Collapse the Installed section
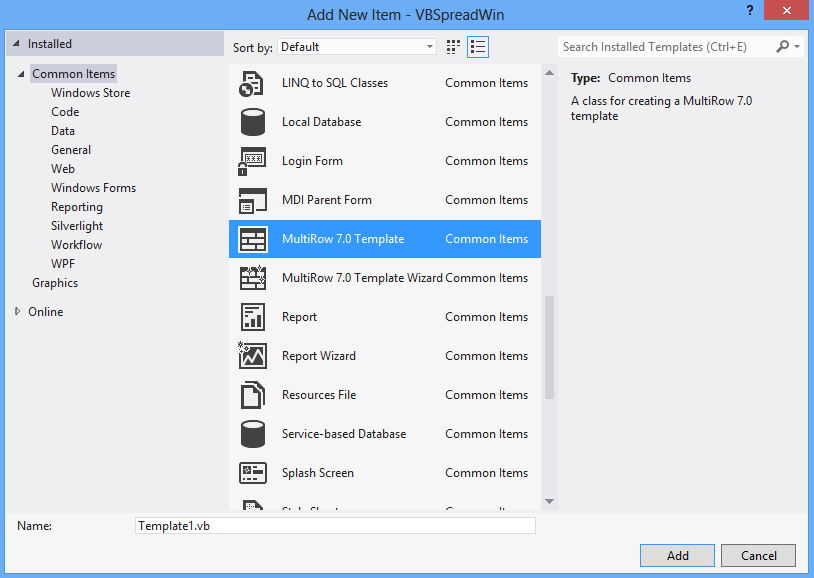The image size is (814, 578). click(17, 44)
